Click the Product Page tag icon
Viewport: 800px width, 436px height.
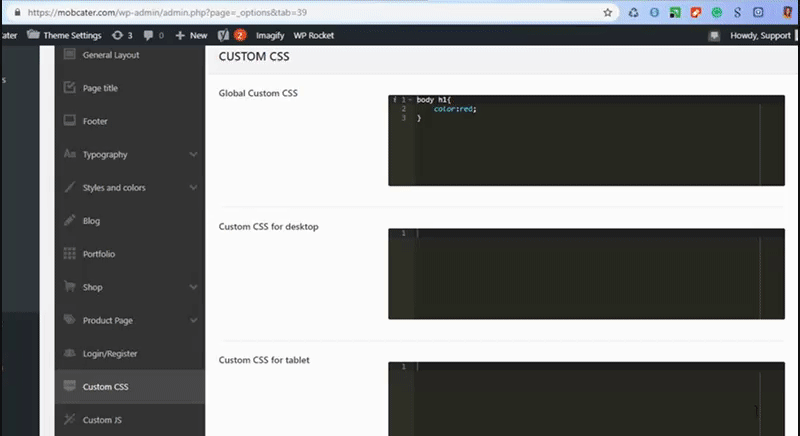pos(69,319)
